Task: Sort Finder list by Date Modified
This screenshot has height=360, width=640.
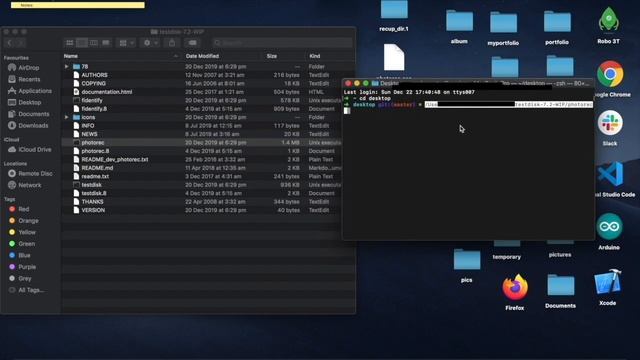Action: pyautogui.click(x=222, y=56)
